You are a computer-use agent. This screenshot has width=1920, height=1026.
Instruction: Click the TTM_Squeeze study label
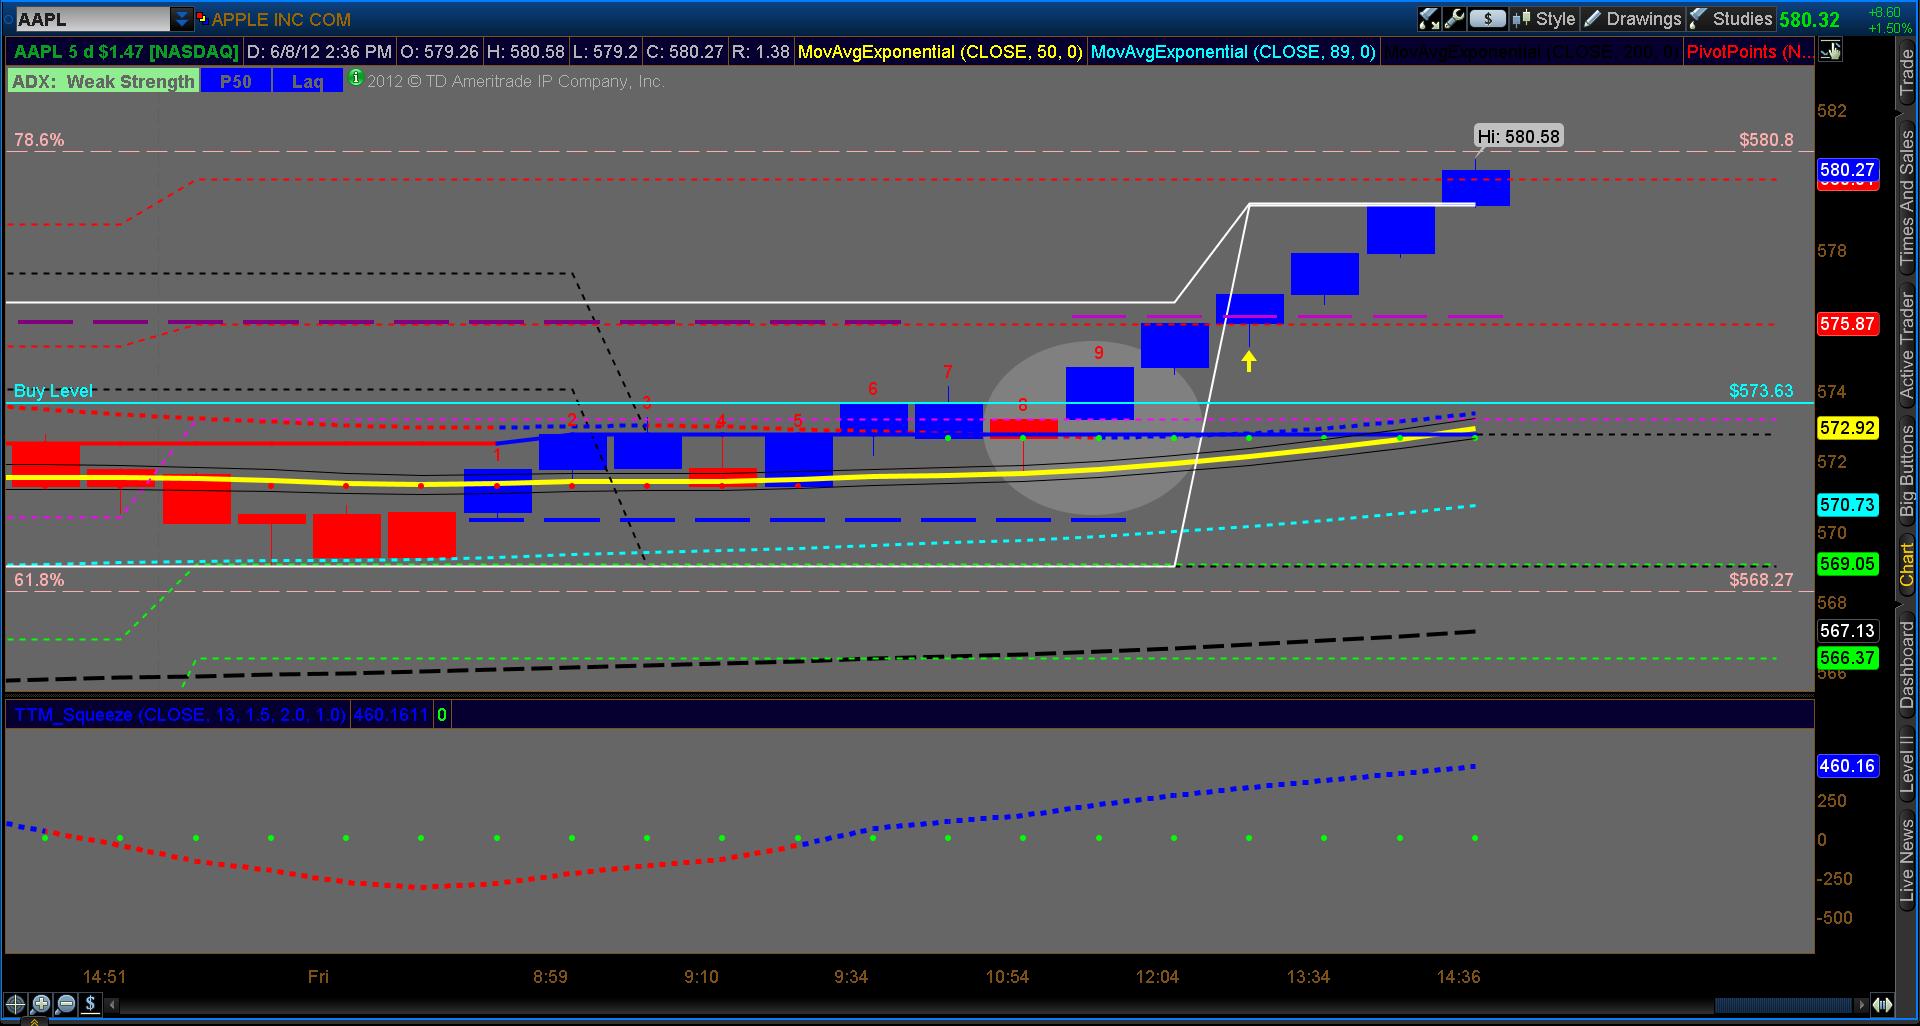[x=180, y=715]
